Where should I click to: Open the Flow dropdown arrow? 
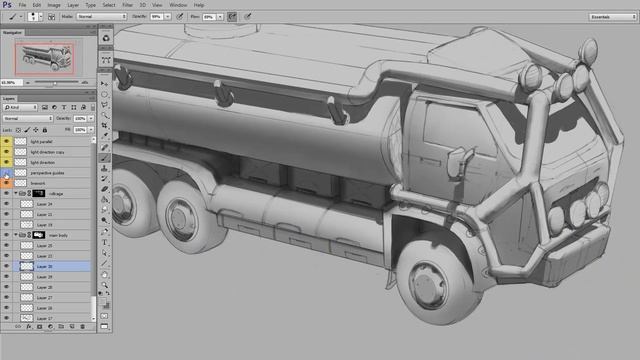(220, 17)
